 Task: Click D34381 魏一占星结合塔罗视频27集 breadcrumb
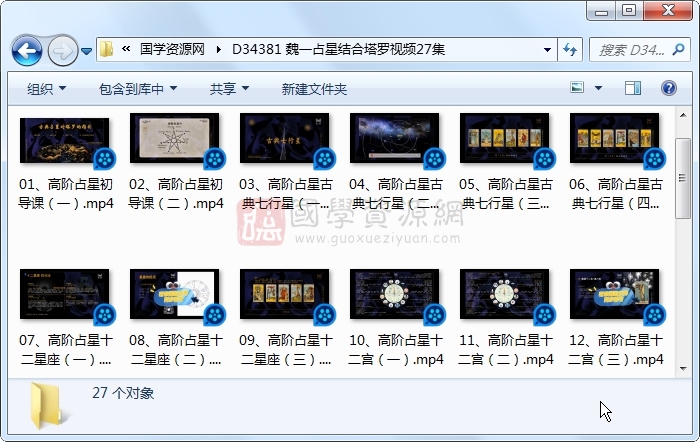338,49
